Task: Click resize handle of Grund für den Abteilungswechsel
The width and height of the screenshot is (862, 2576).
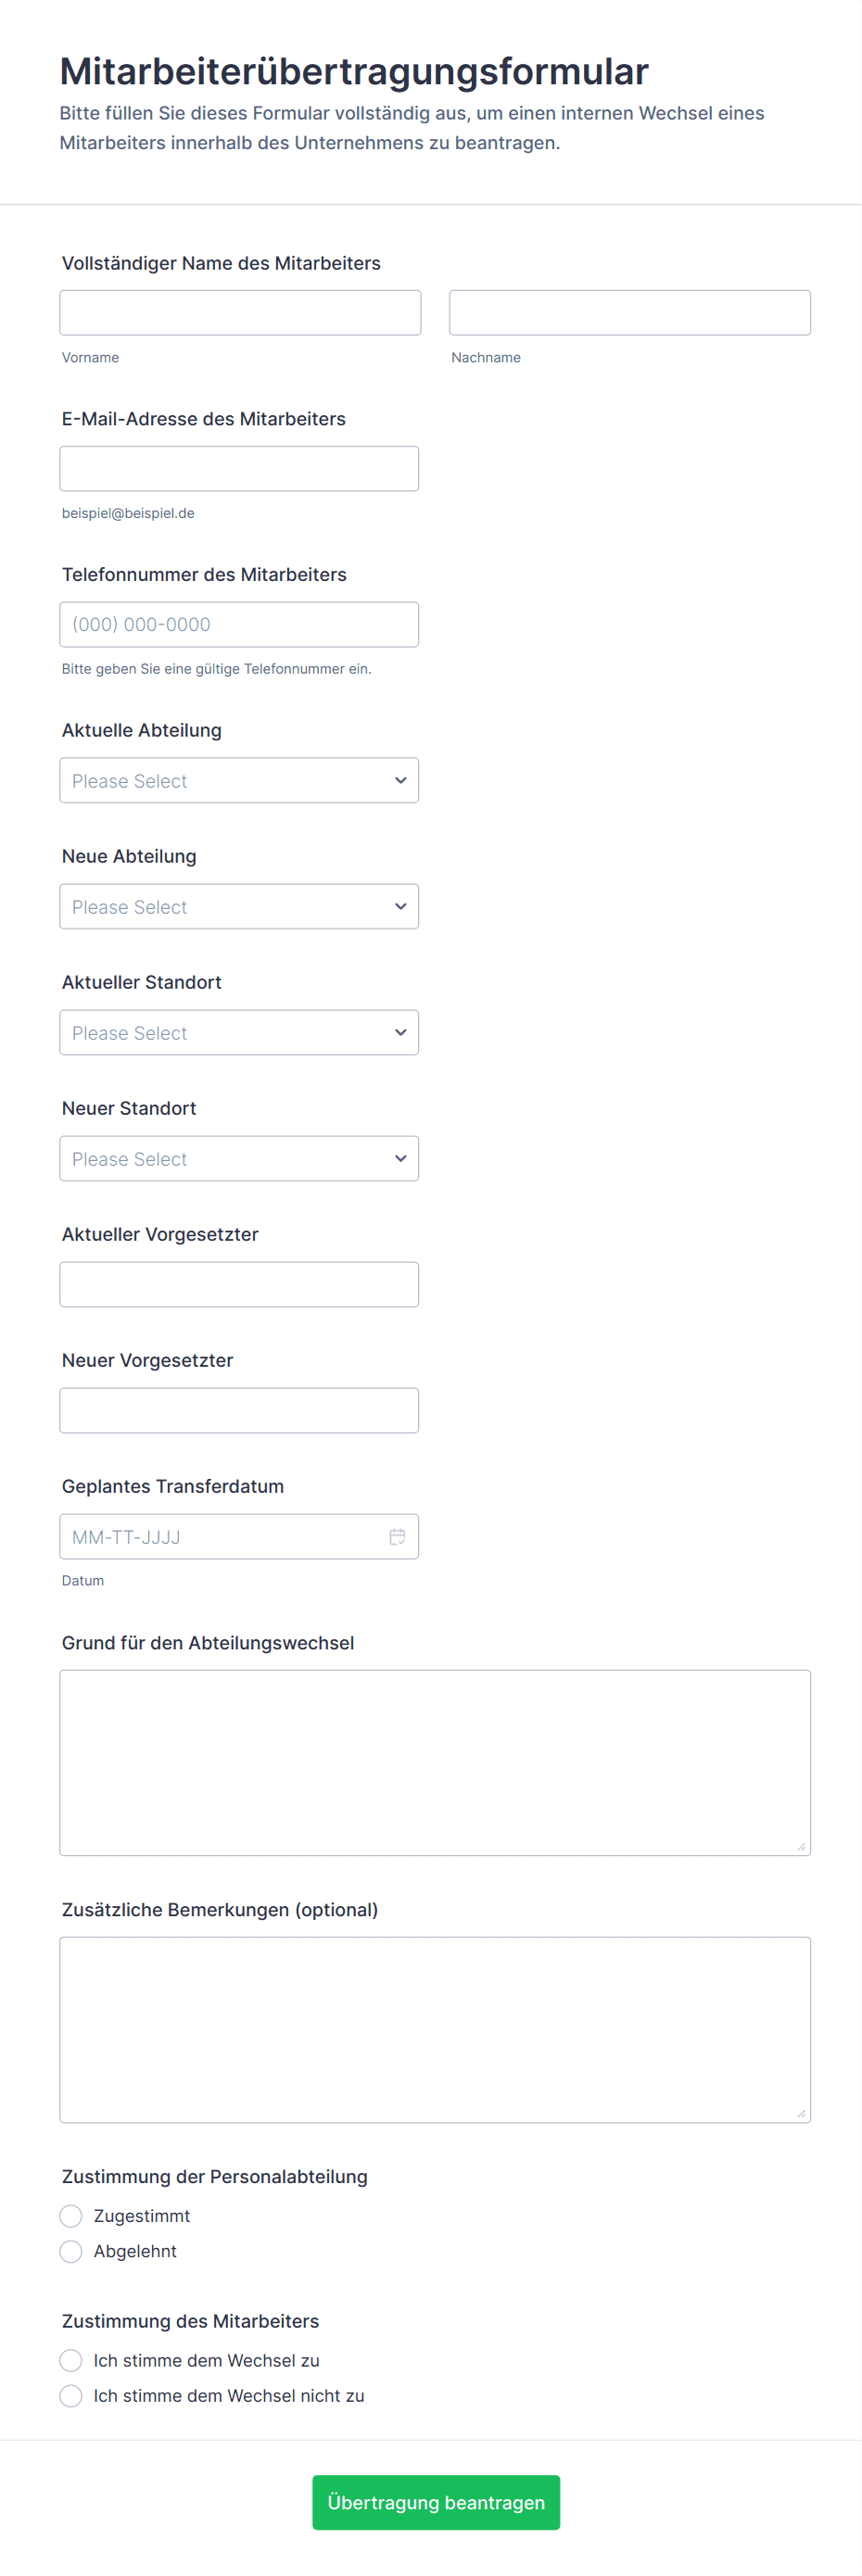Action: 801,1846
